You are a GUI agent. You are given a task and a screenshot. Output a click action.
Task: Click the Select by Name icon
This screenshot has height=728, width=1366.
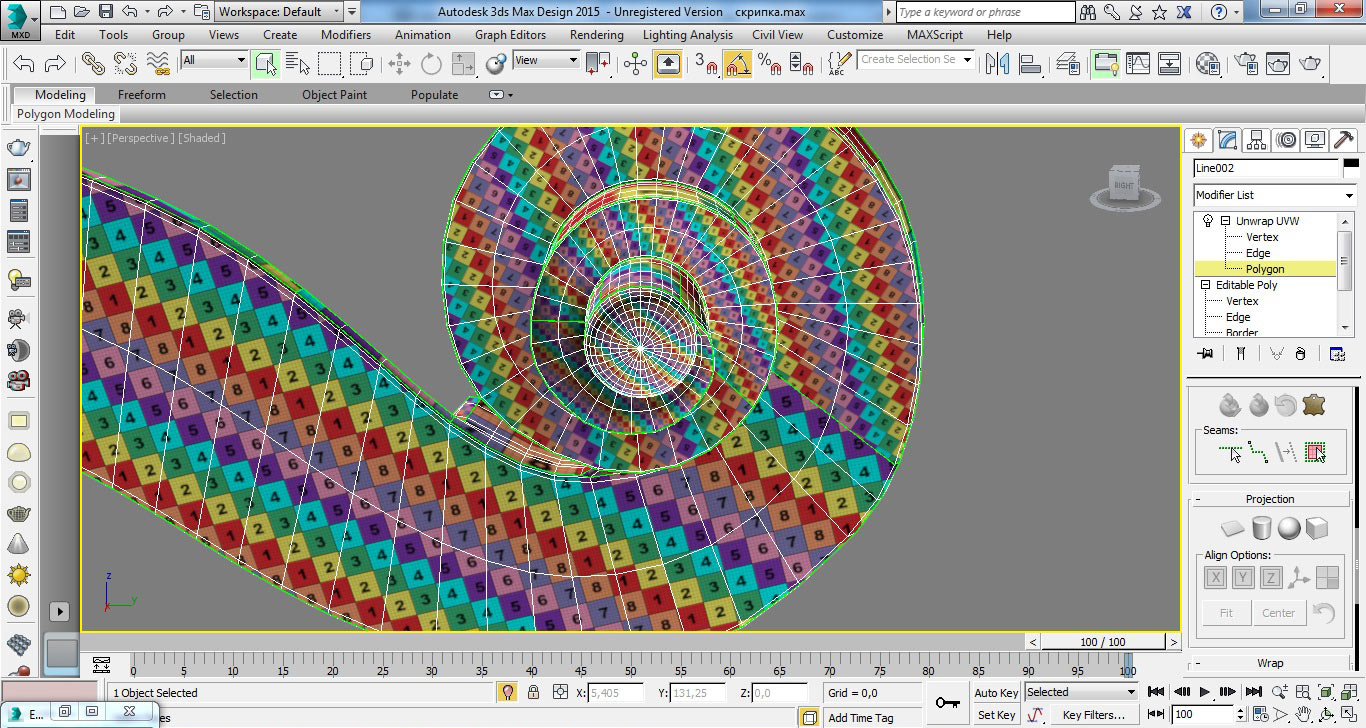(298, 64)
